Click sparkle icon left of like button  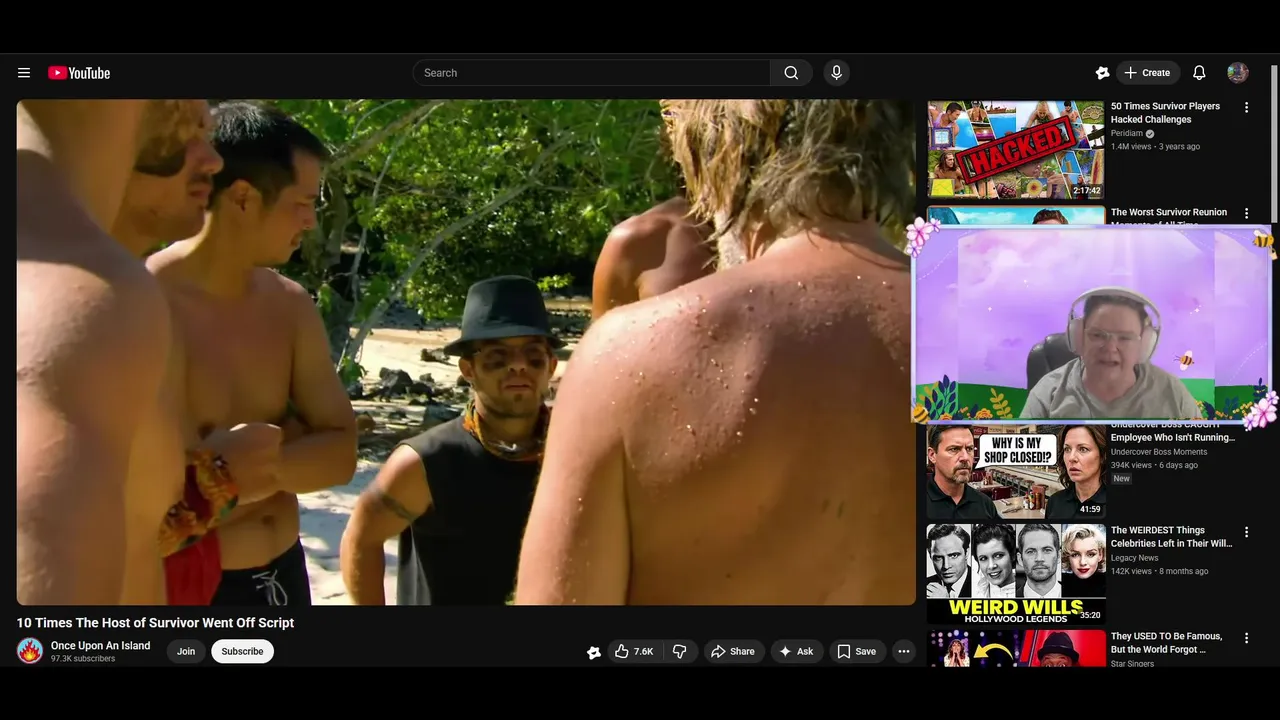(594, 652)
